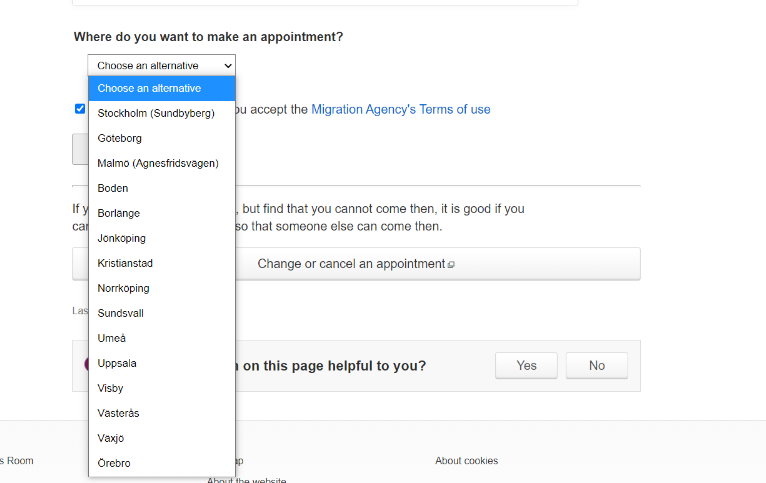
Task: Pick Malmo (Agnesfridsvagen) option
Action: 162,163
